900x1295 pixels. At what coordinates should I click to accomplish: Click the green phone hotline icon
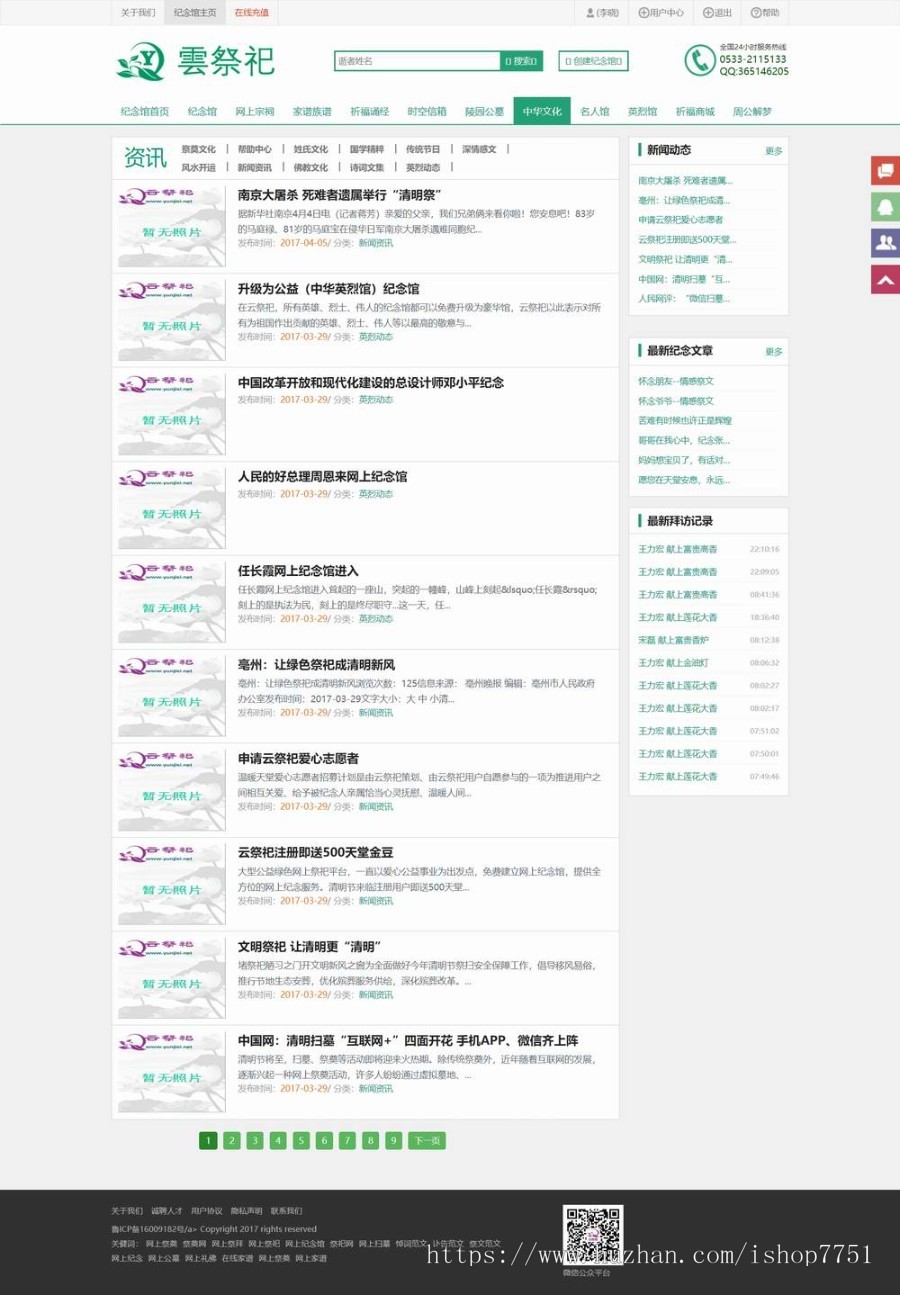point(700,60)
